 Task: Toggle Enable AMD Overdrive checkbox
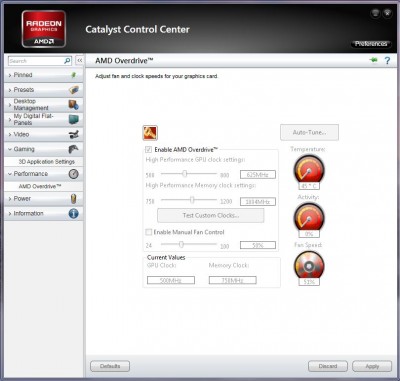point(149,150)
